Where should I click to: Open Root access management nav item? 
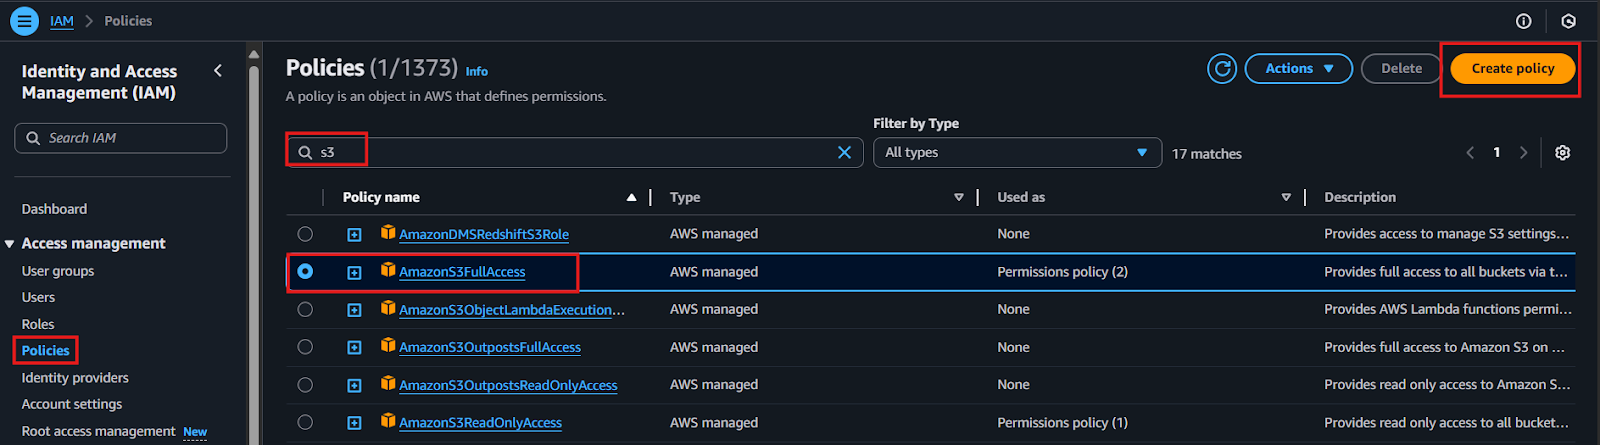98,431
